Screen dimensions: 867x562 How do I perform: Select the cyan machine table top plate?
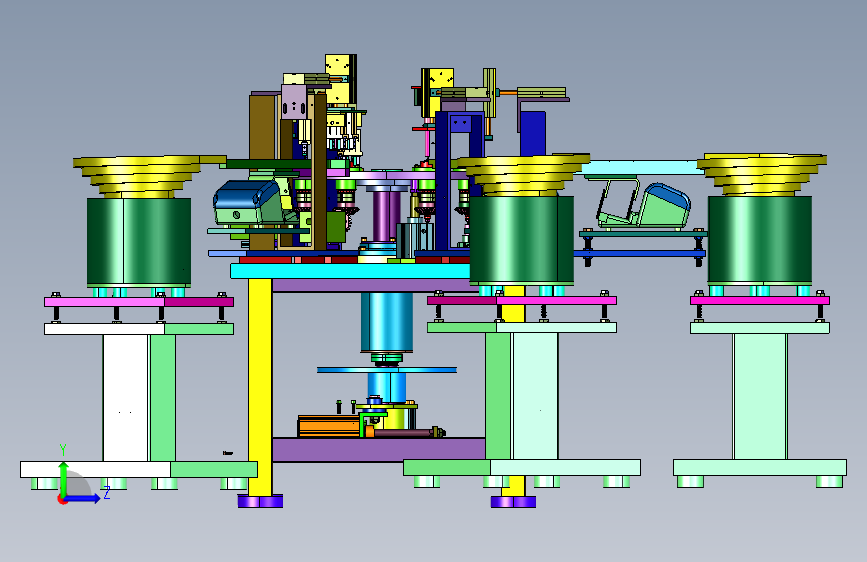click(350, 271)
